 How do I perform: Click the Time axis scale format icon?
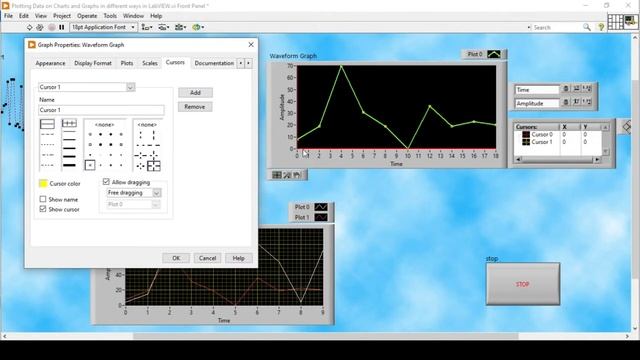pos(587,89)
